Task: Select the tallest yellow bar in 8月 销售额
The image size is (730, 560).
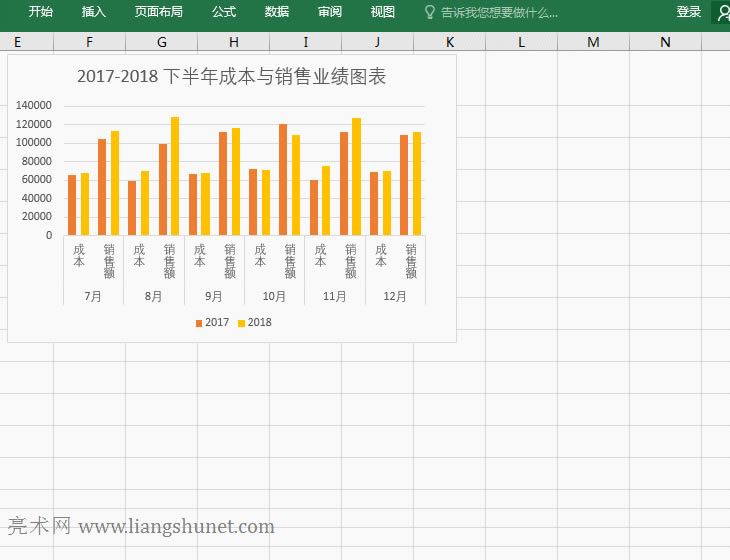Action: (175, 176)
